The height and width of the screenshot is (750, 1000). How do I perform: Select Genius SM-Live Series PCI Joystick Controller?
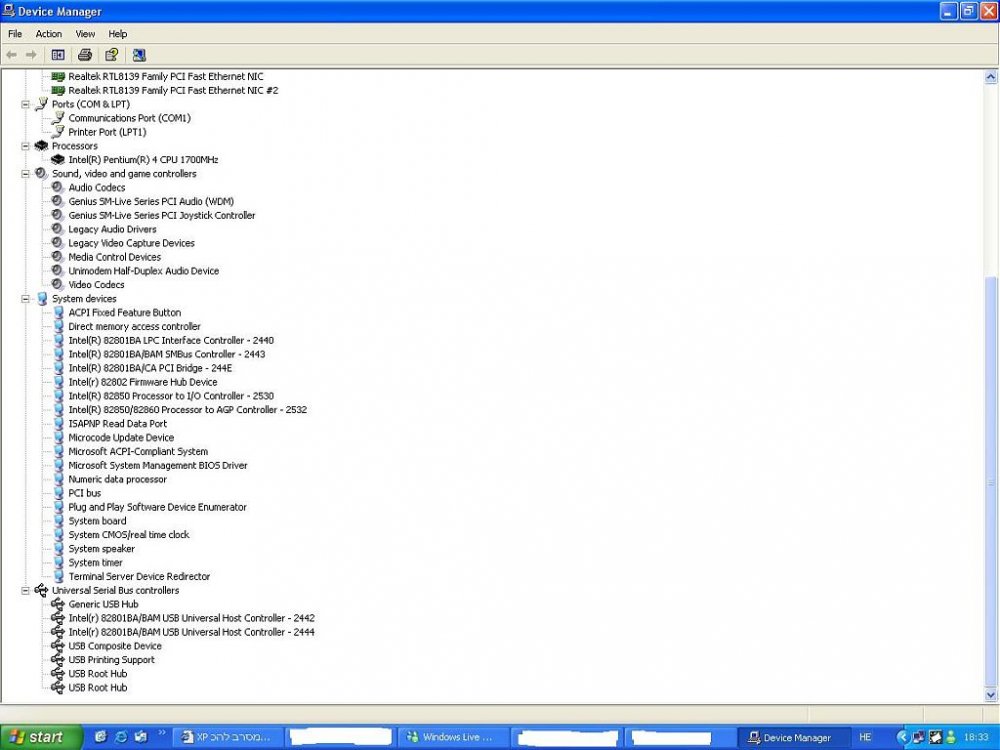pos(162,216)
